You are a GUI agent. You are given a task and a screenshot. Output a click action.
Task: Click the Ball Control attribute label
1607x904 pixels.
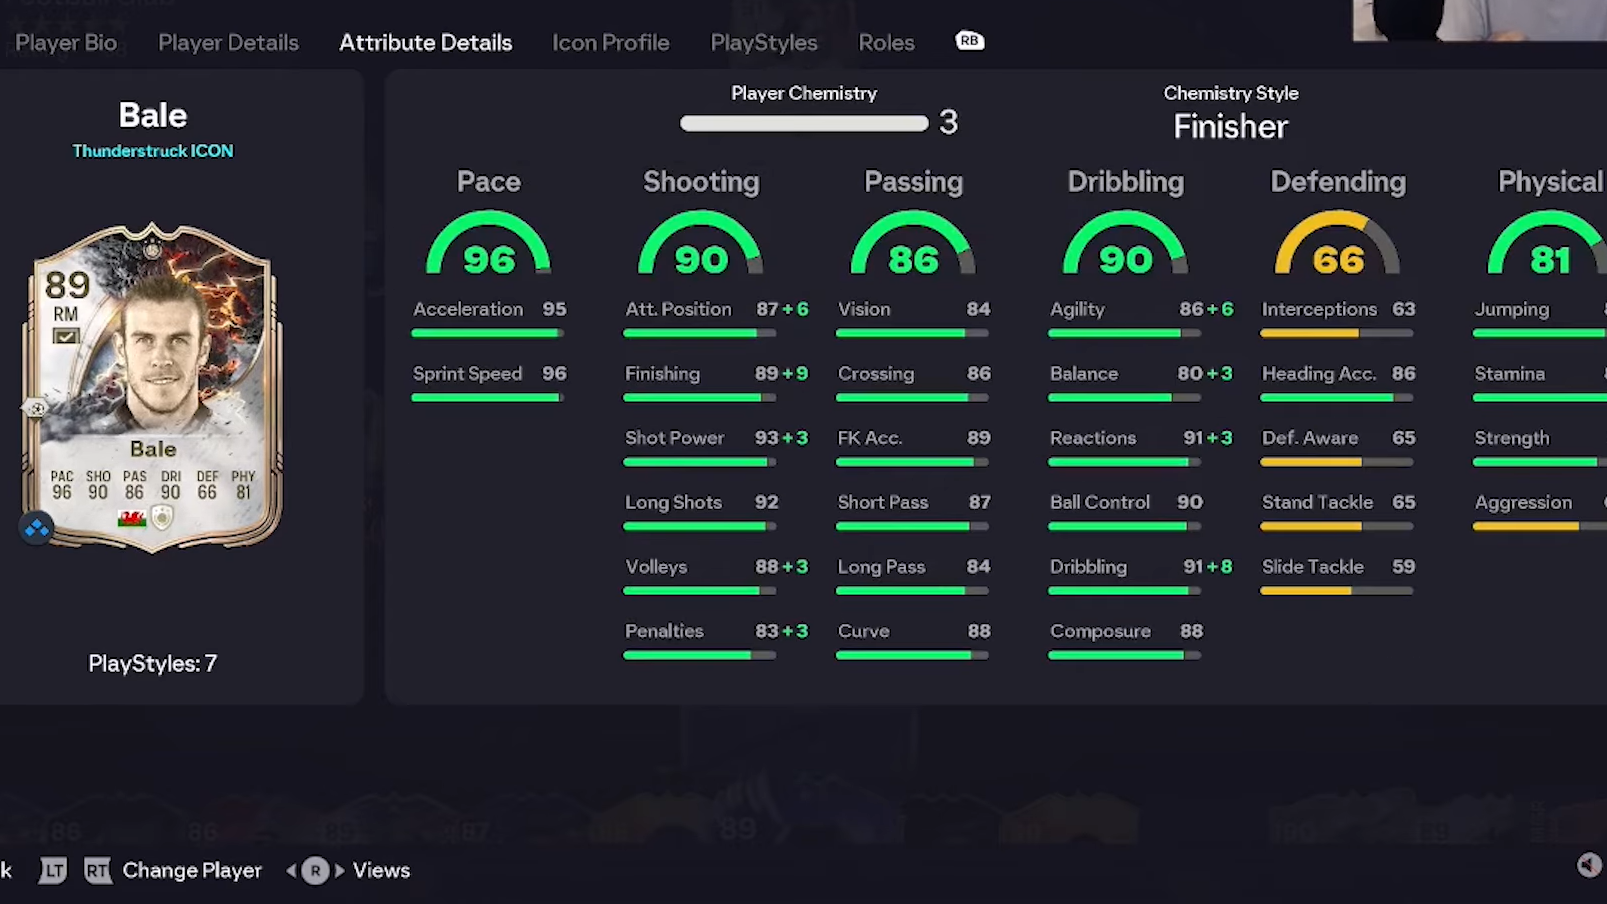[1100, 503]
